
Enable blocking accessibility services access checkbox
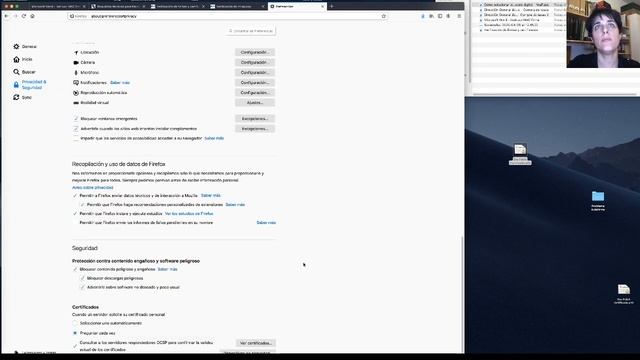[76, 138]
